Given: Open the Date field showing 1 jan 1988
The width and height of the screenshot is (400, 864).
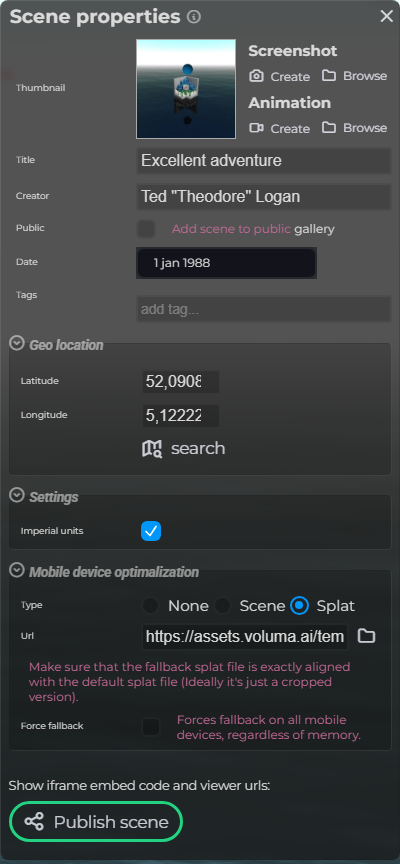Looking at the screenshot, I should point(226,263).
